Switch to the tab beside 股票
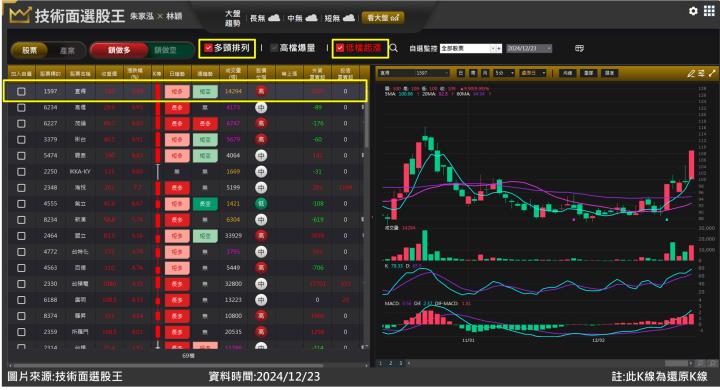This screenshot has height=390, width=720. pyautogui.click(x=67, y=50)
